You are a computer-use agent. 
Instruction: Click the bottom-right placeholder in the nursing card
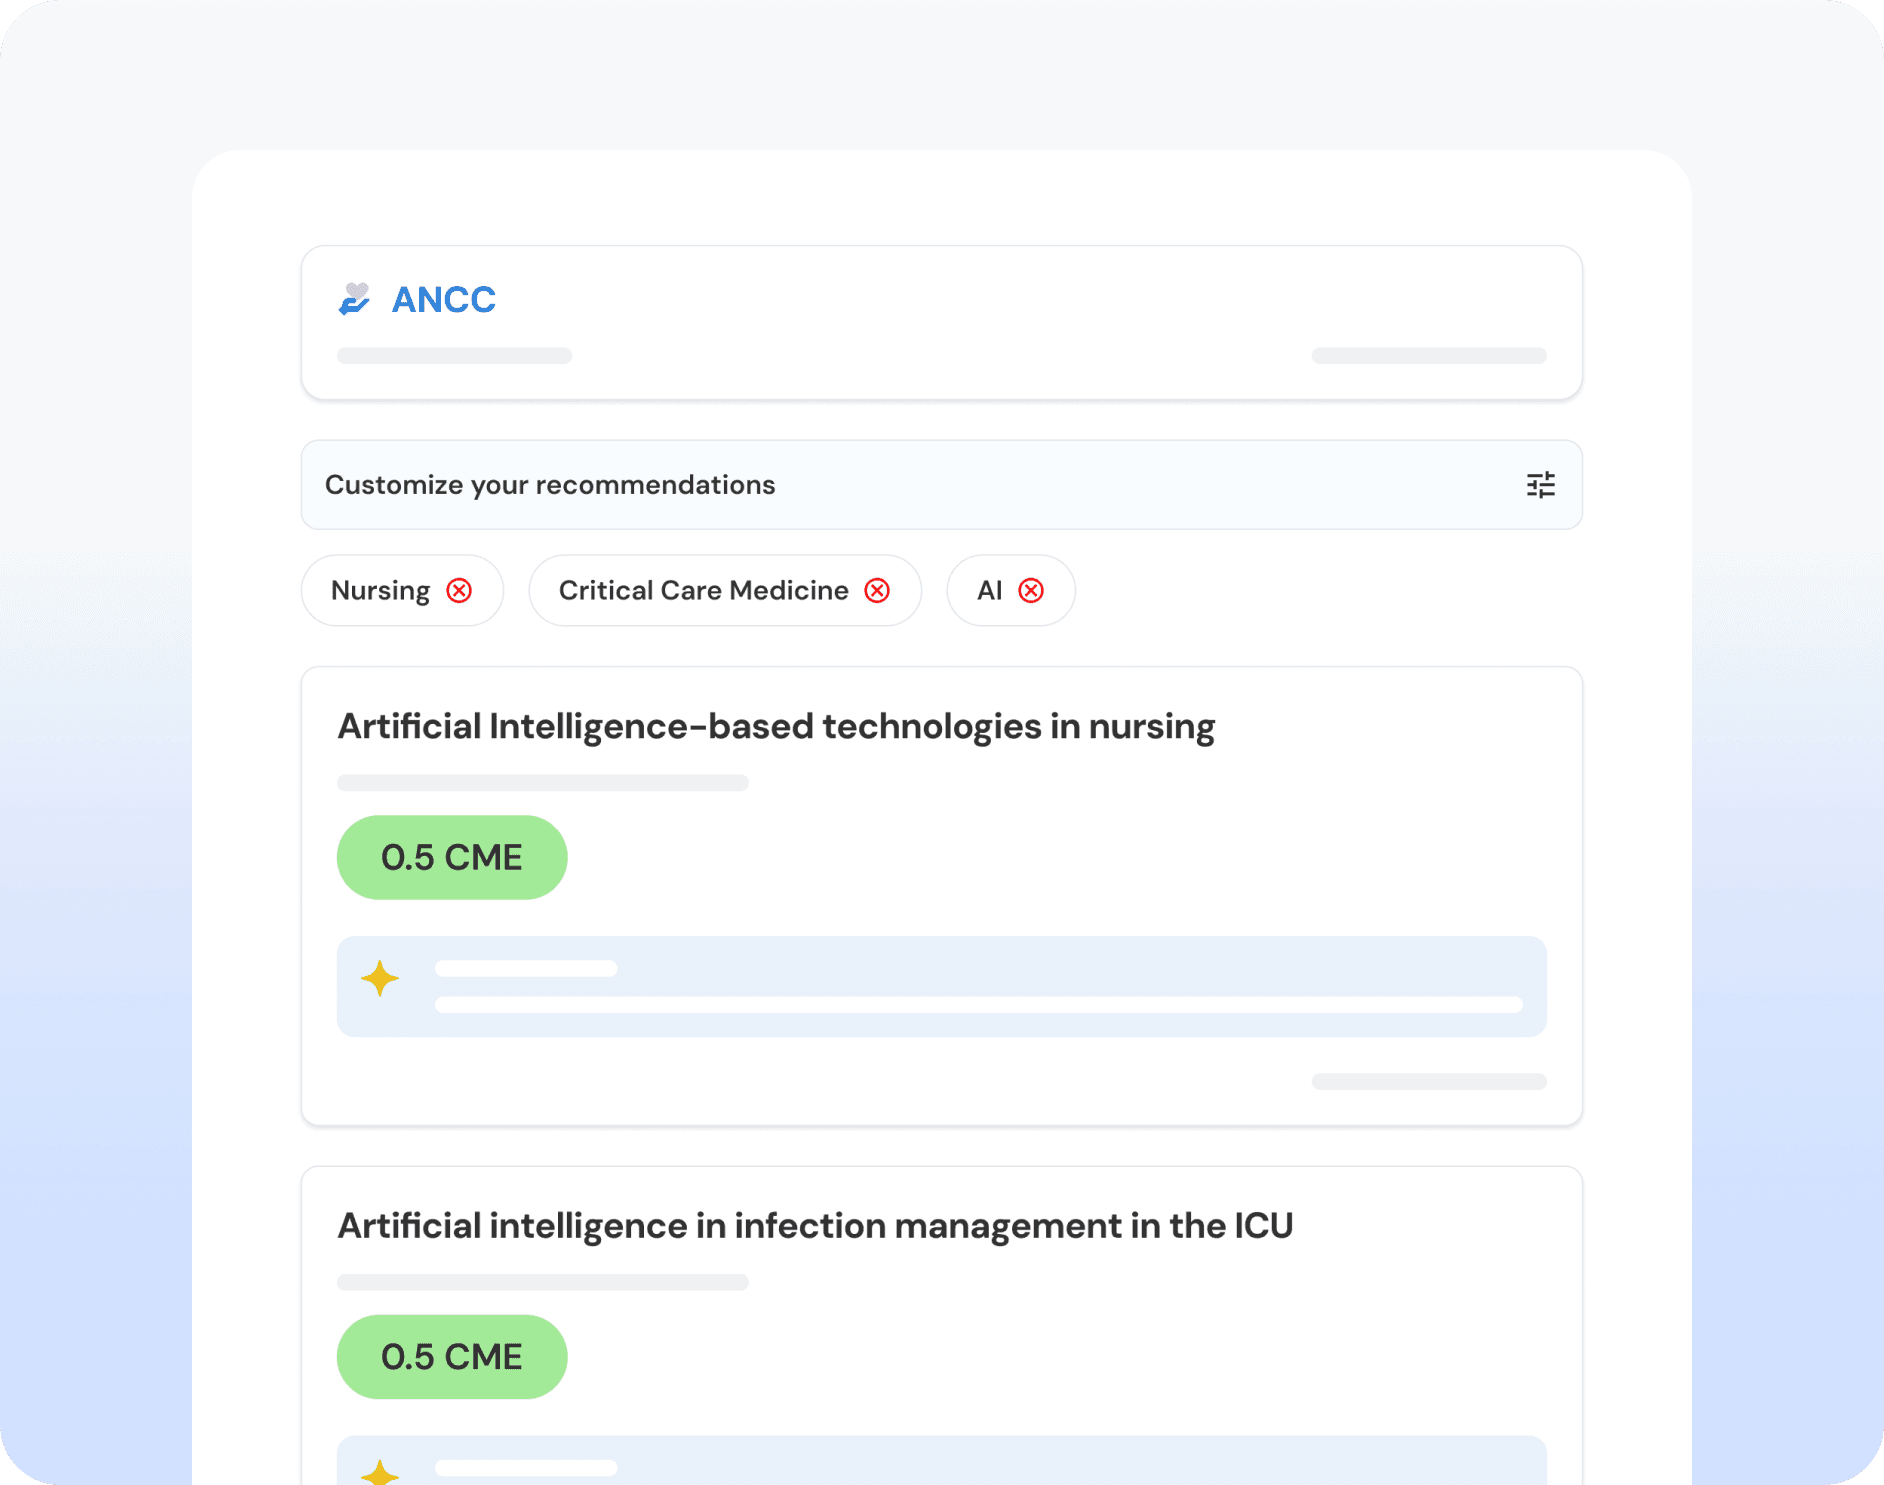(1428, 1081)
